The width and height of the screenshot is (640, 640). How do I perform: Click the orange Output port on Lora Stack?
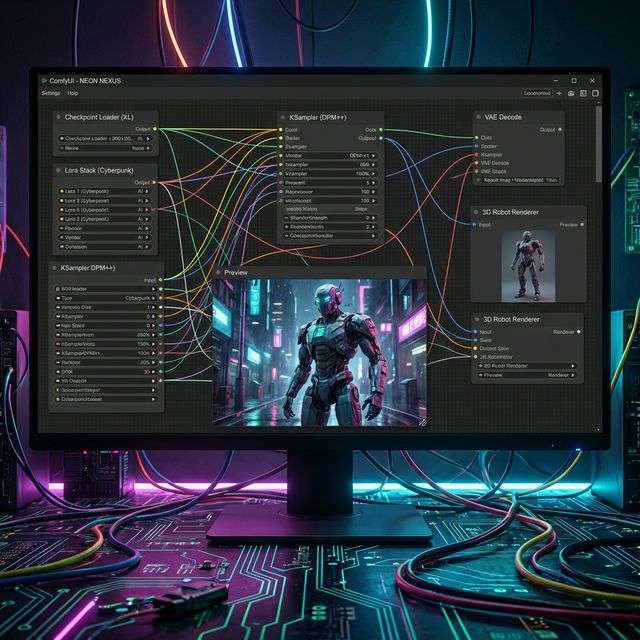[154, 182]
